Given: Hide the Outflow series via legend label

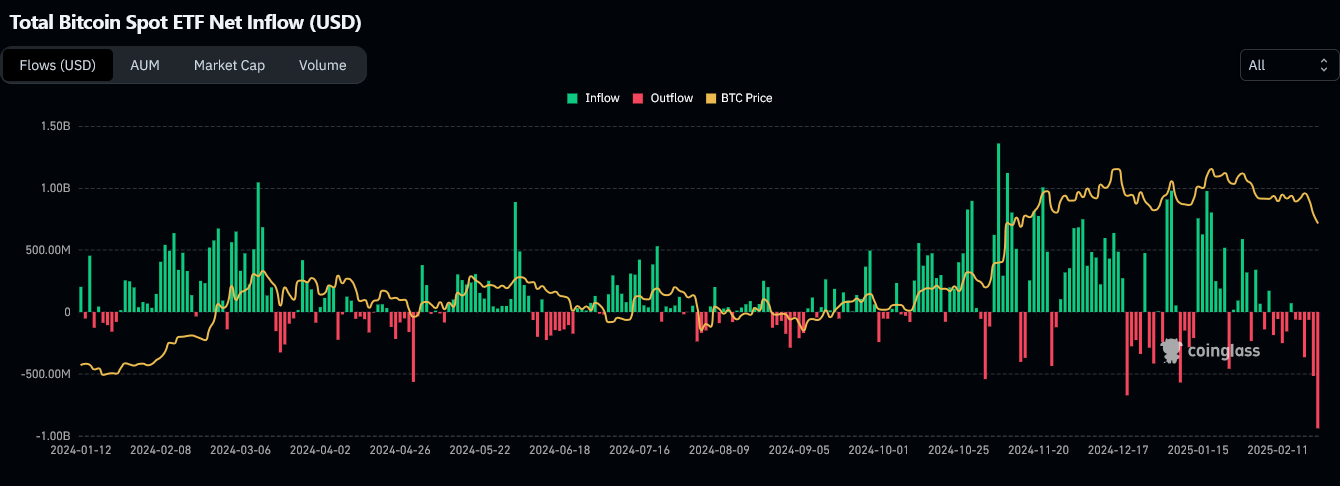Looking at the screenshot, I should pos(671,98).
